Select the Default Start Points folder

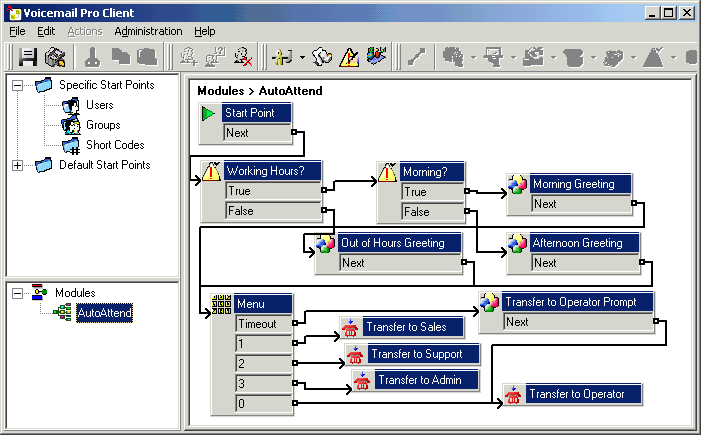(105, 165)
